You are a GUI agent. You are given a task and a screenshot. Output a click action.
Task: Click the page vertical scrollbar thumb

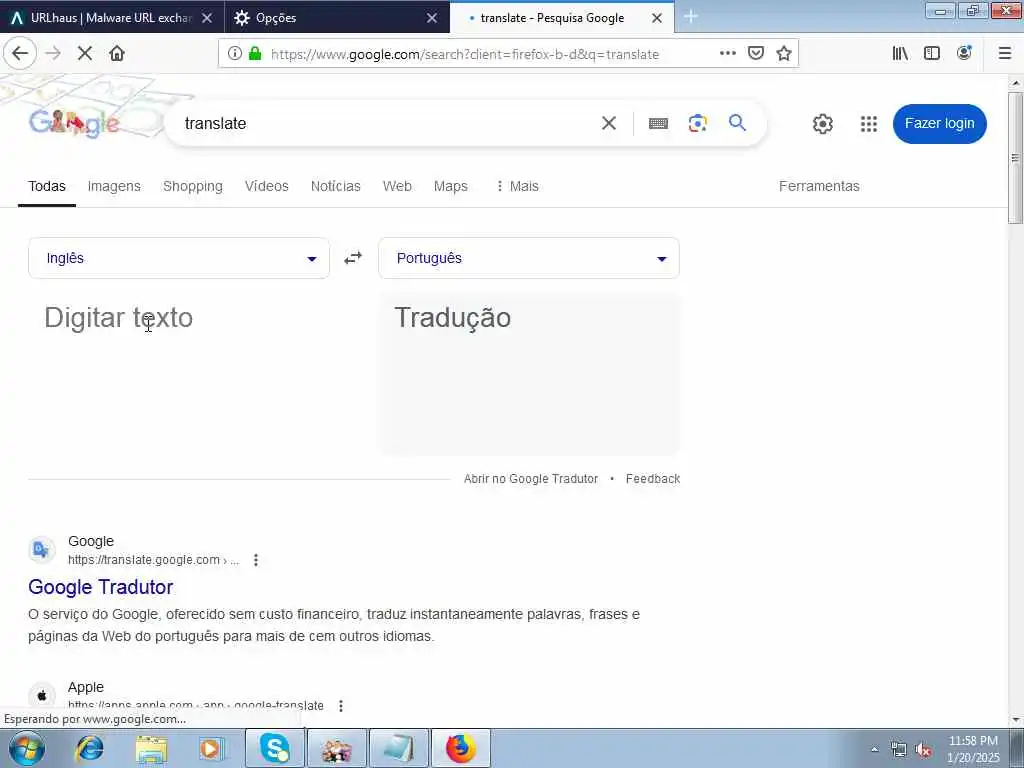[1015, 158]
